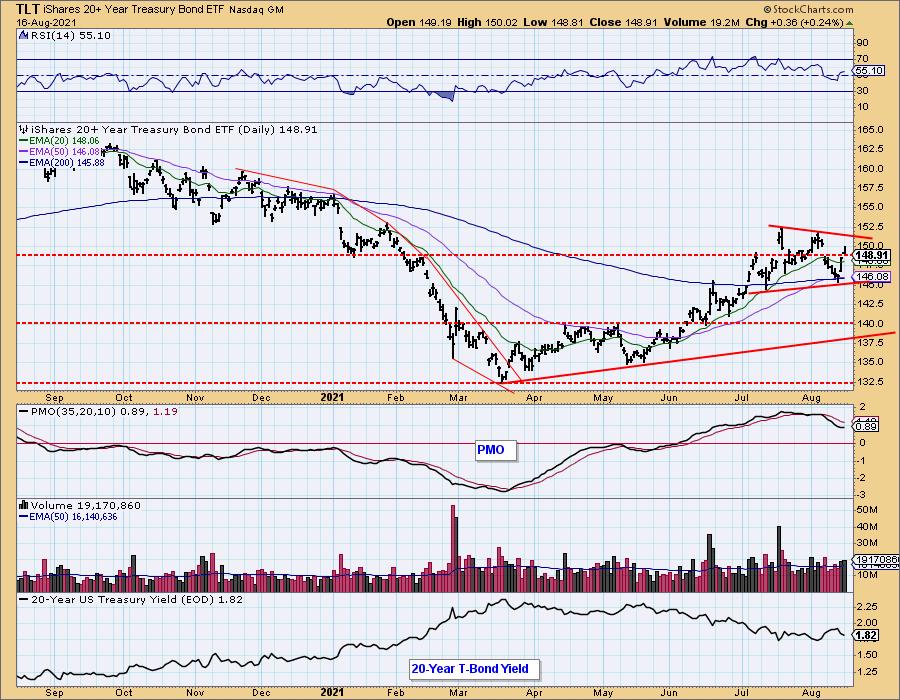
Task: Click the Close 148.91 value in header
Action: pyautogui.click(x=623, y=22)
